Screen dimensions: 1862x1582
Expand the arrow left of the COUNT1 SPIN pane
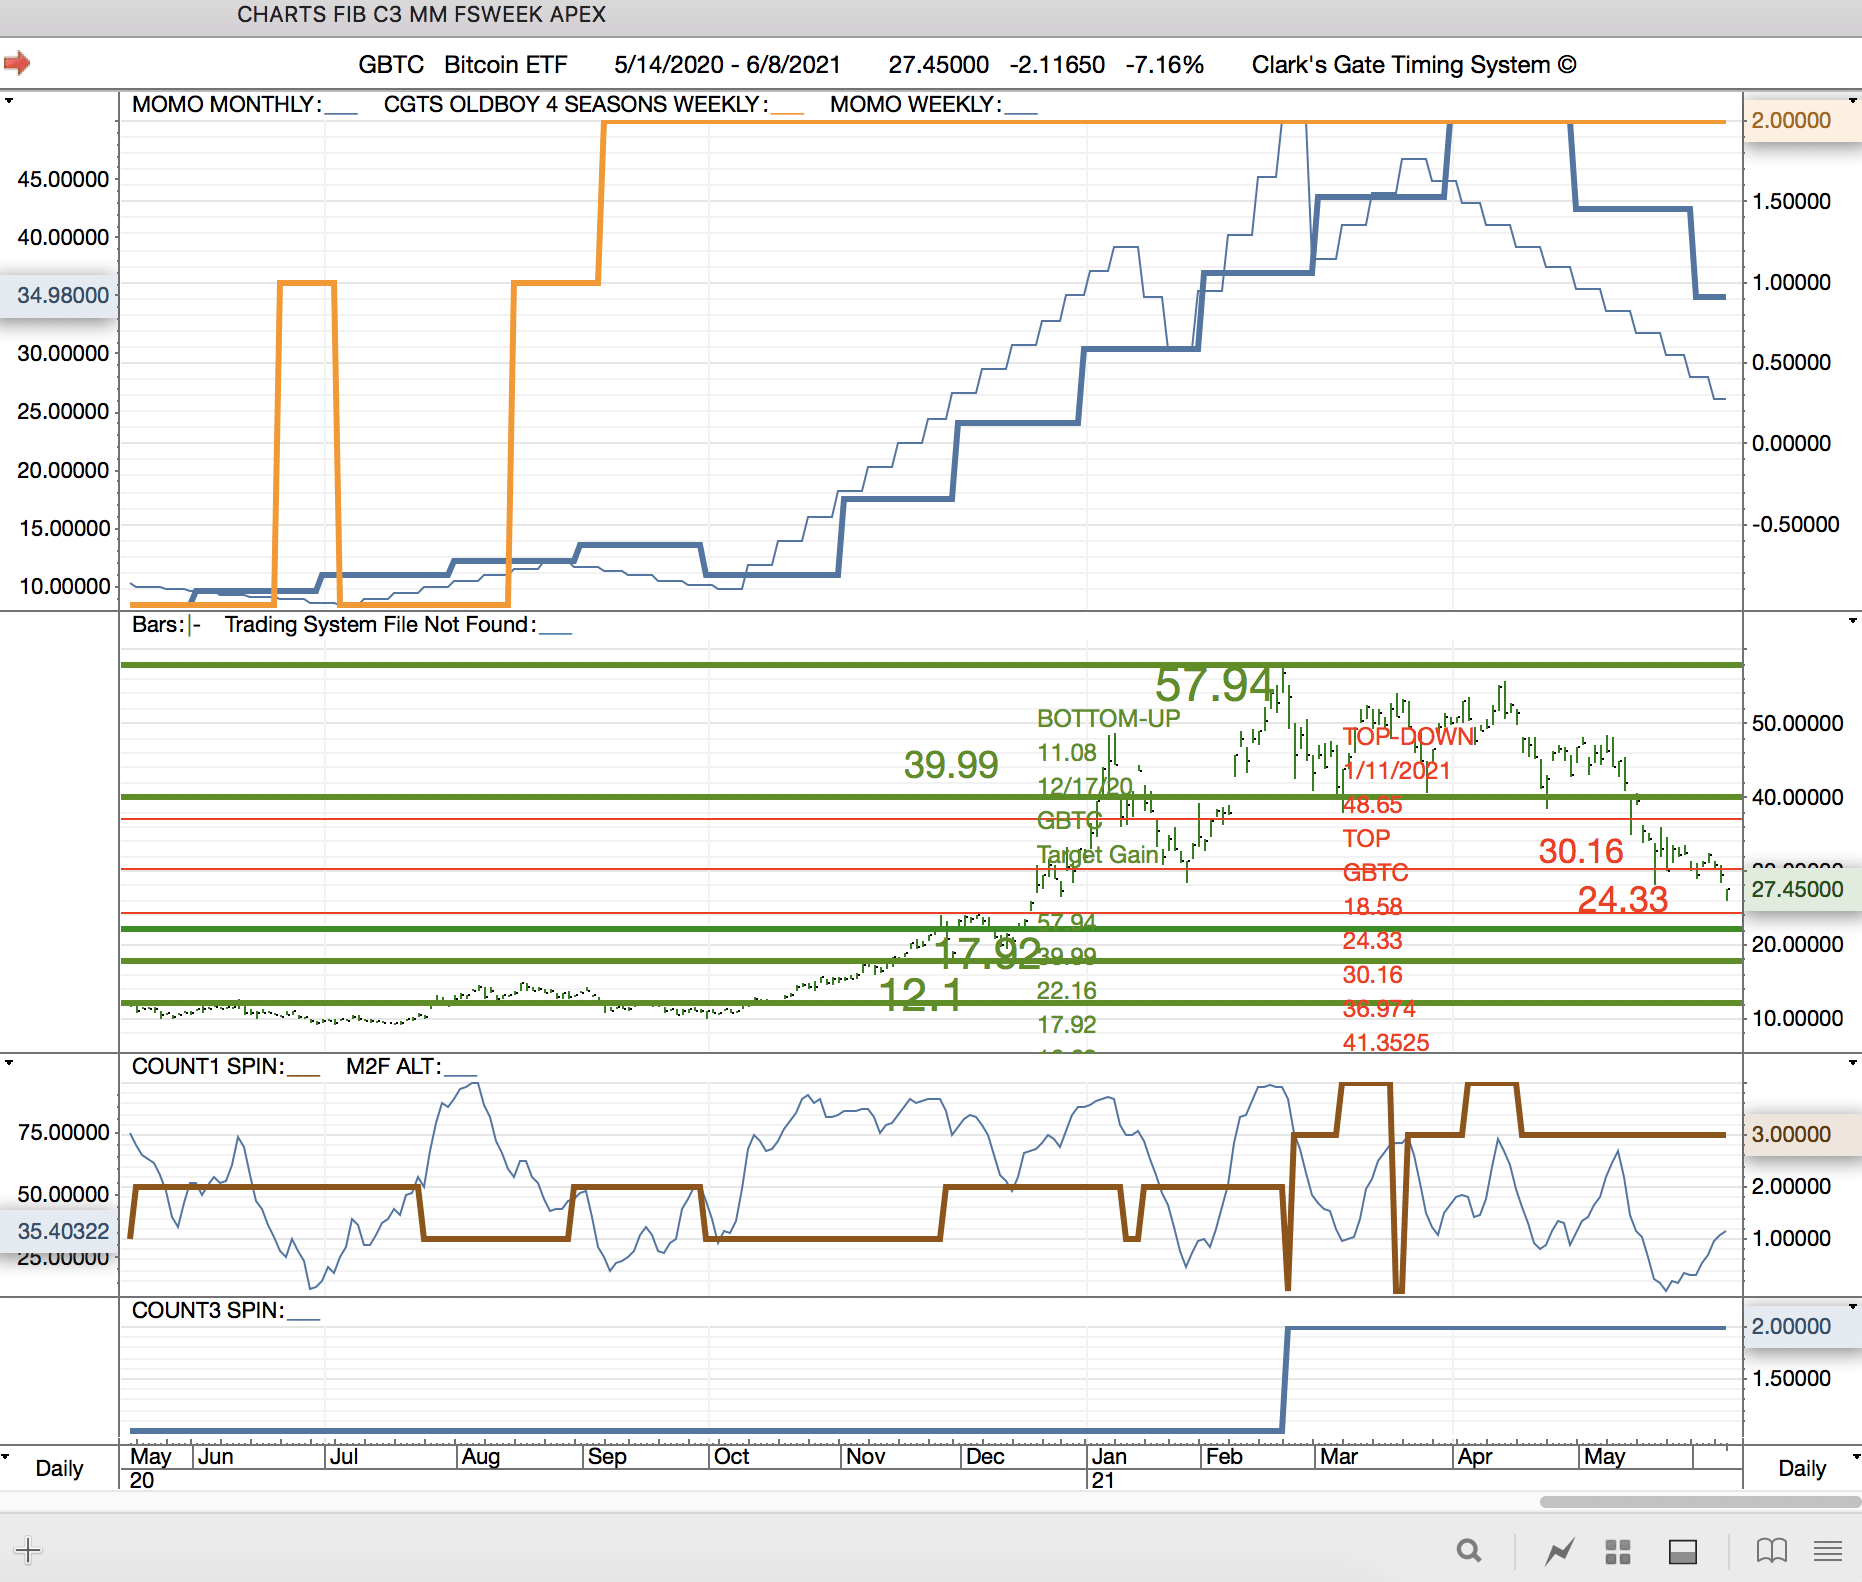coord(8,1062)
